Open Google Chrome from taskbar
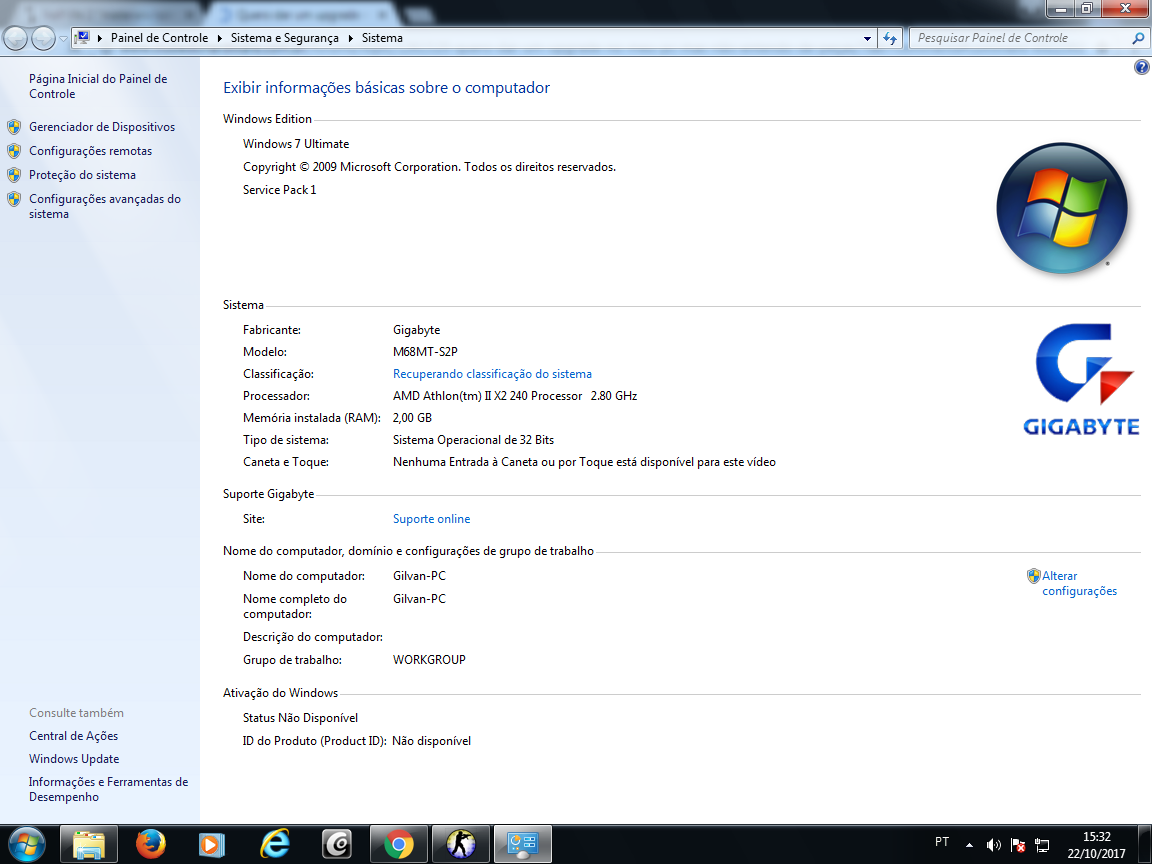 coord(398,844)
